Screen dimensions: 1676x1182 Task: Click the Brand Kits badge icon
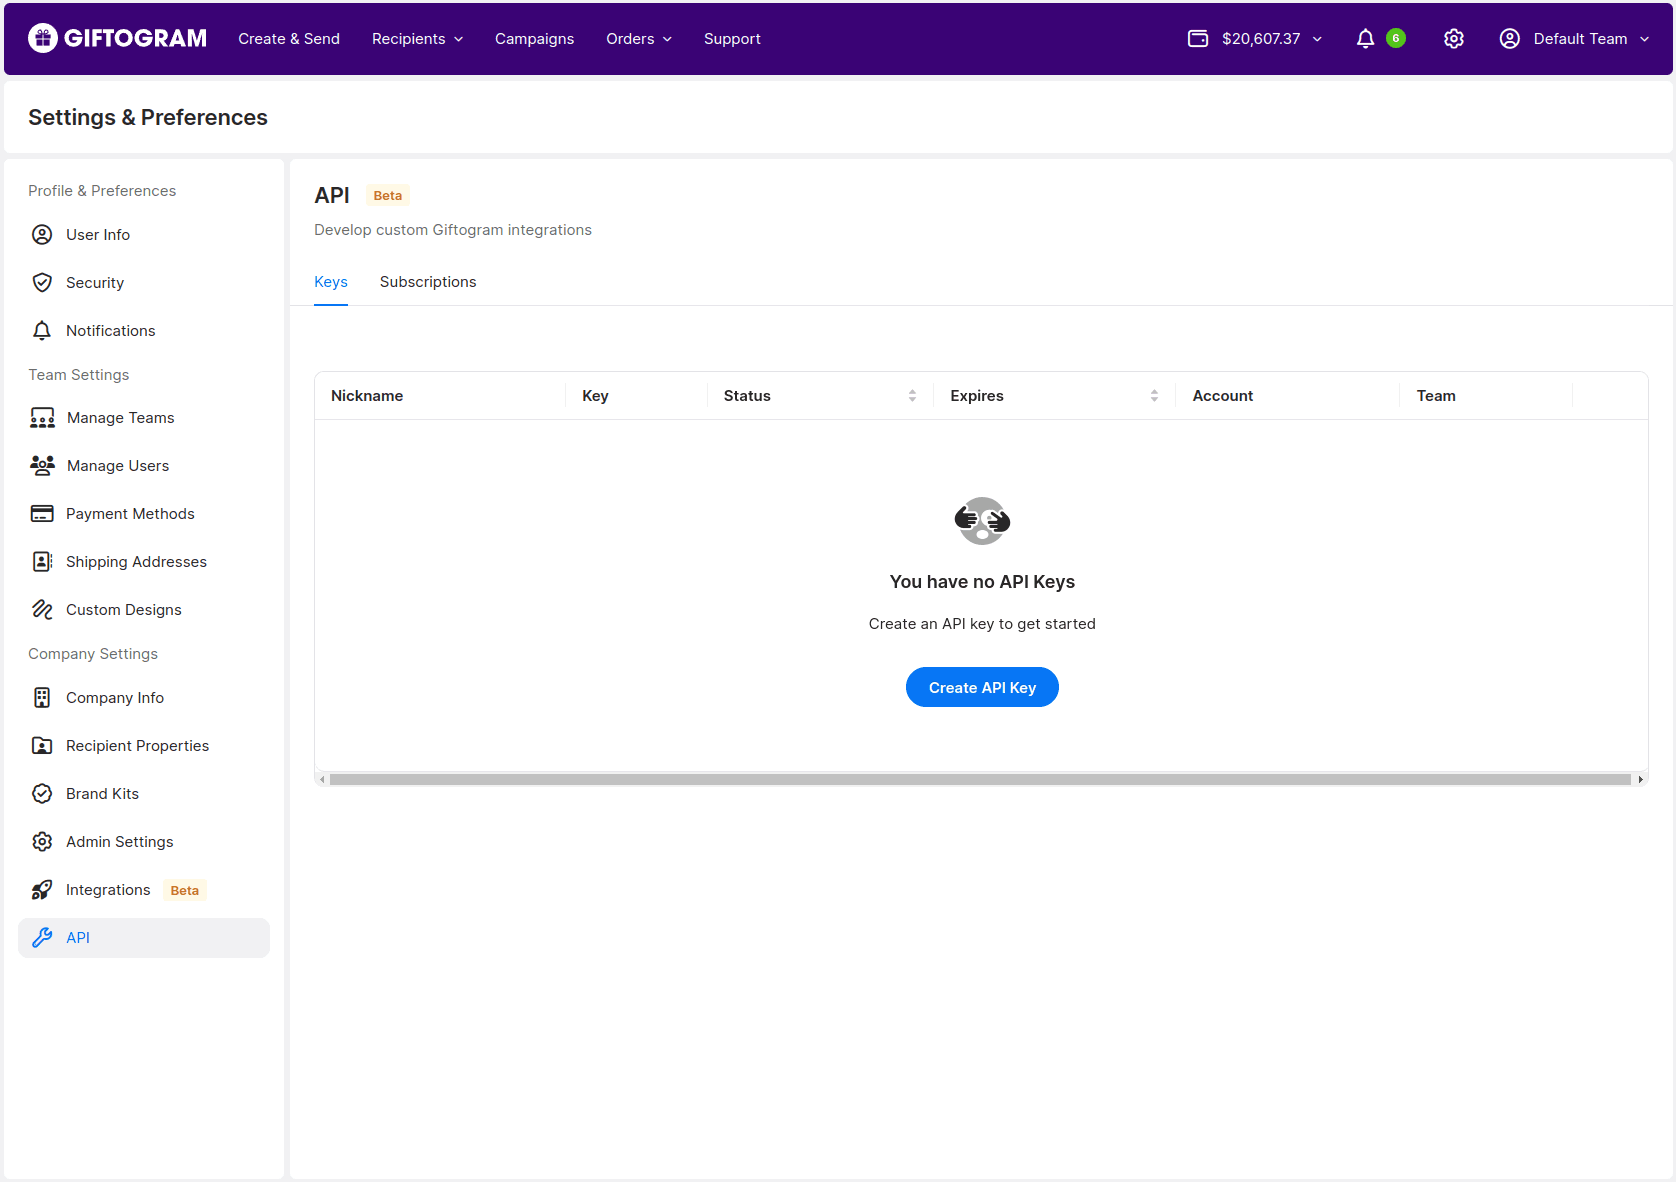click(x=42, y=794)
